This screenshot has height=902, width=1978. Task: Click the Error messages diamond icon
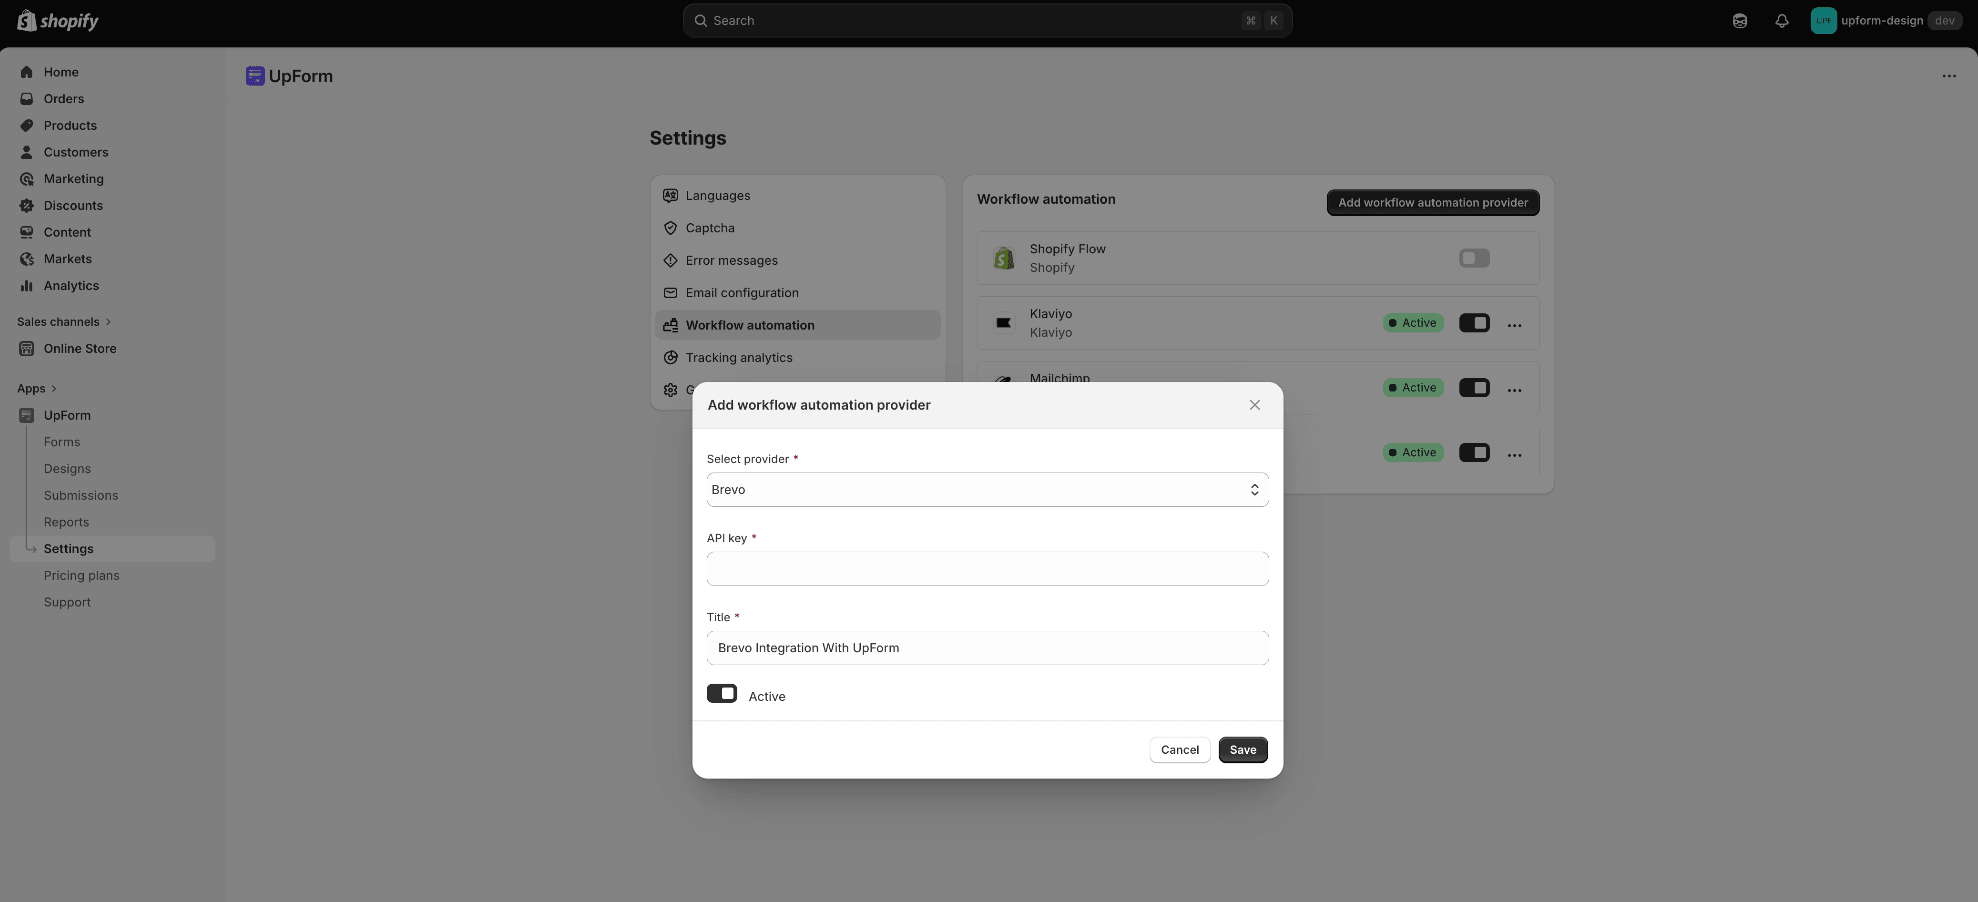coord(671,261)
